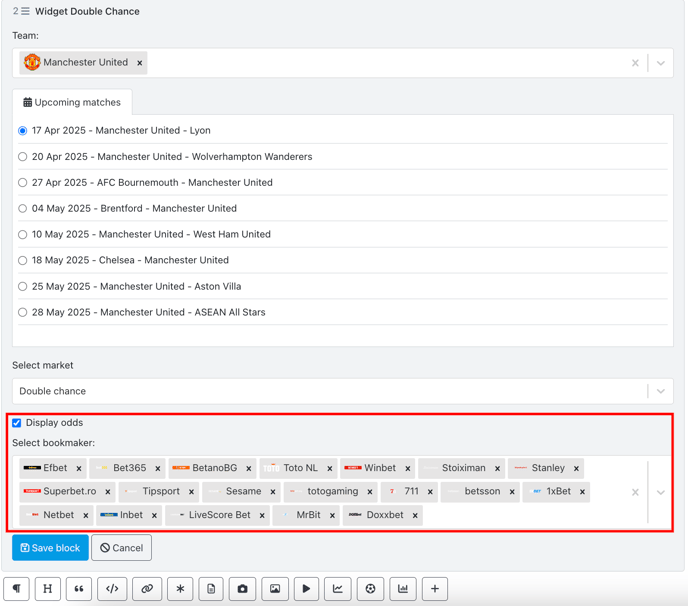Remove Winbet bookmaker tag
688x606 pixels.
pyautogui.click(x=408, y=468)
